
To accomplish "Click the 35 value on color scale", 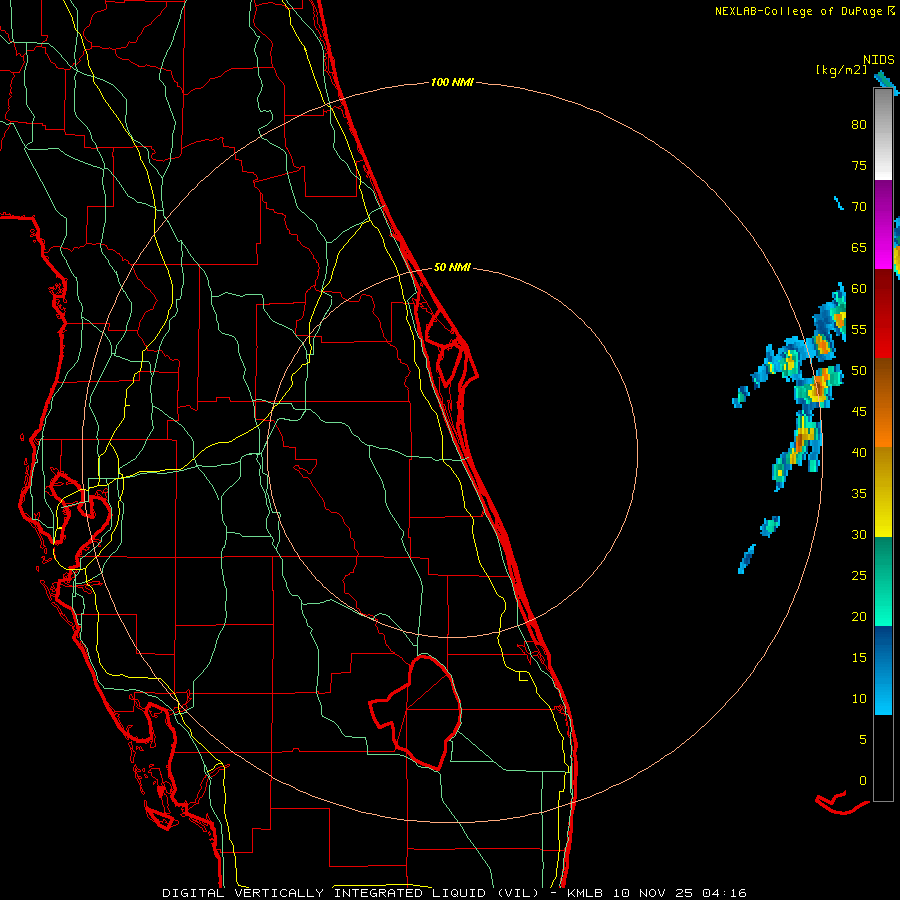I will (859, 494).
